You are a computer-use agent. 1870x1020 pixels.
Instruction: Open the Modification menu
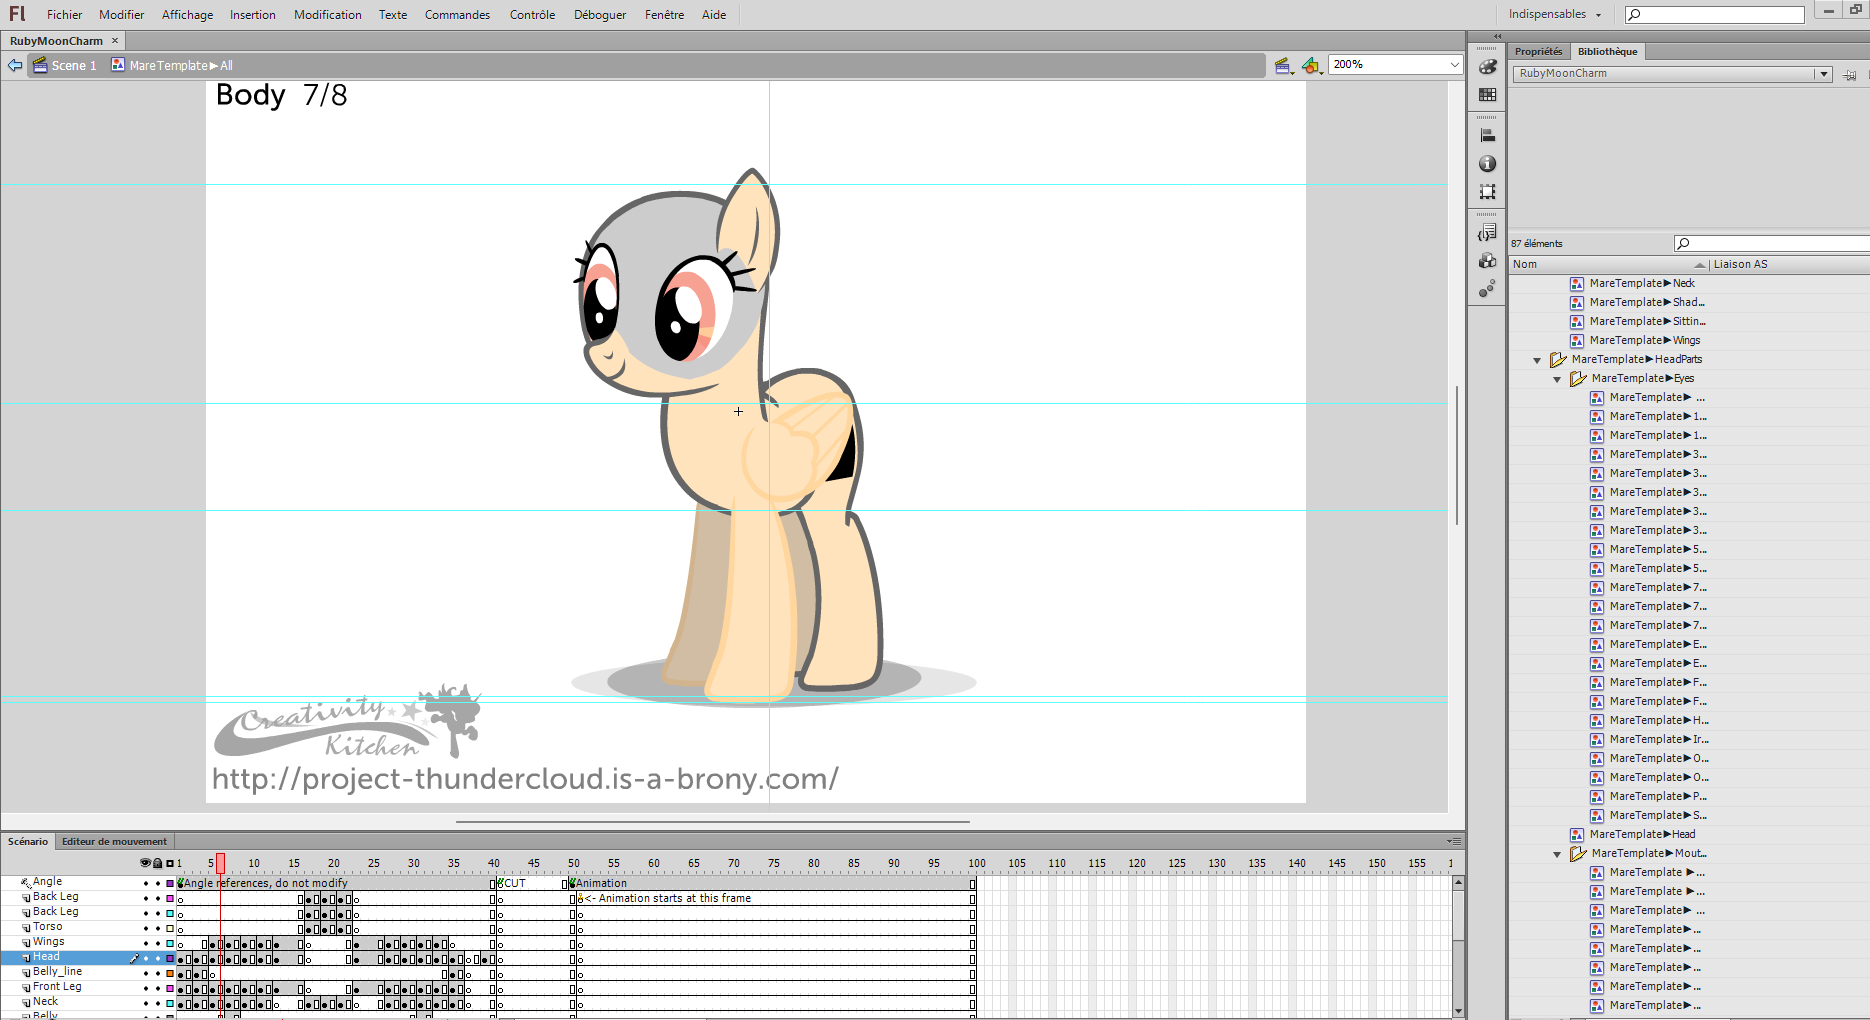click(x=327, y=15)
